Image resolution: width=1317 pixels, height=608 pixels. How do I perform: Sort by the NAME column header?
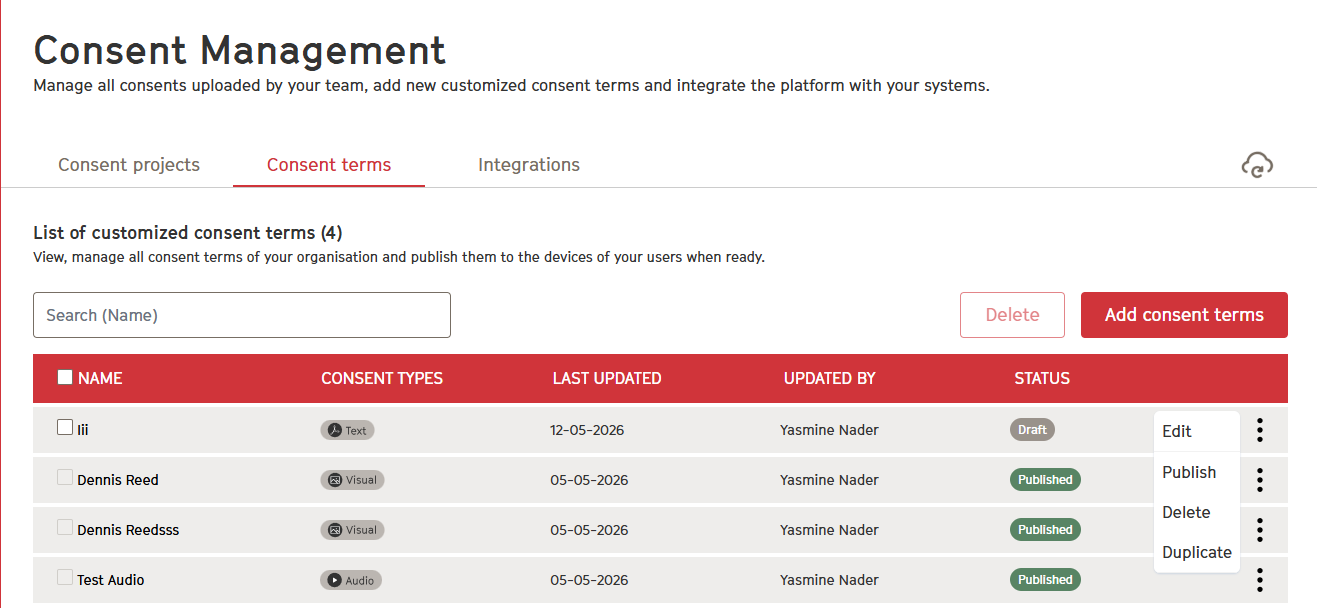click(x=100, y=378)
